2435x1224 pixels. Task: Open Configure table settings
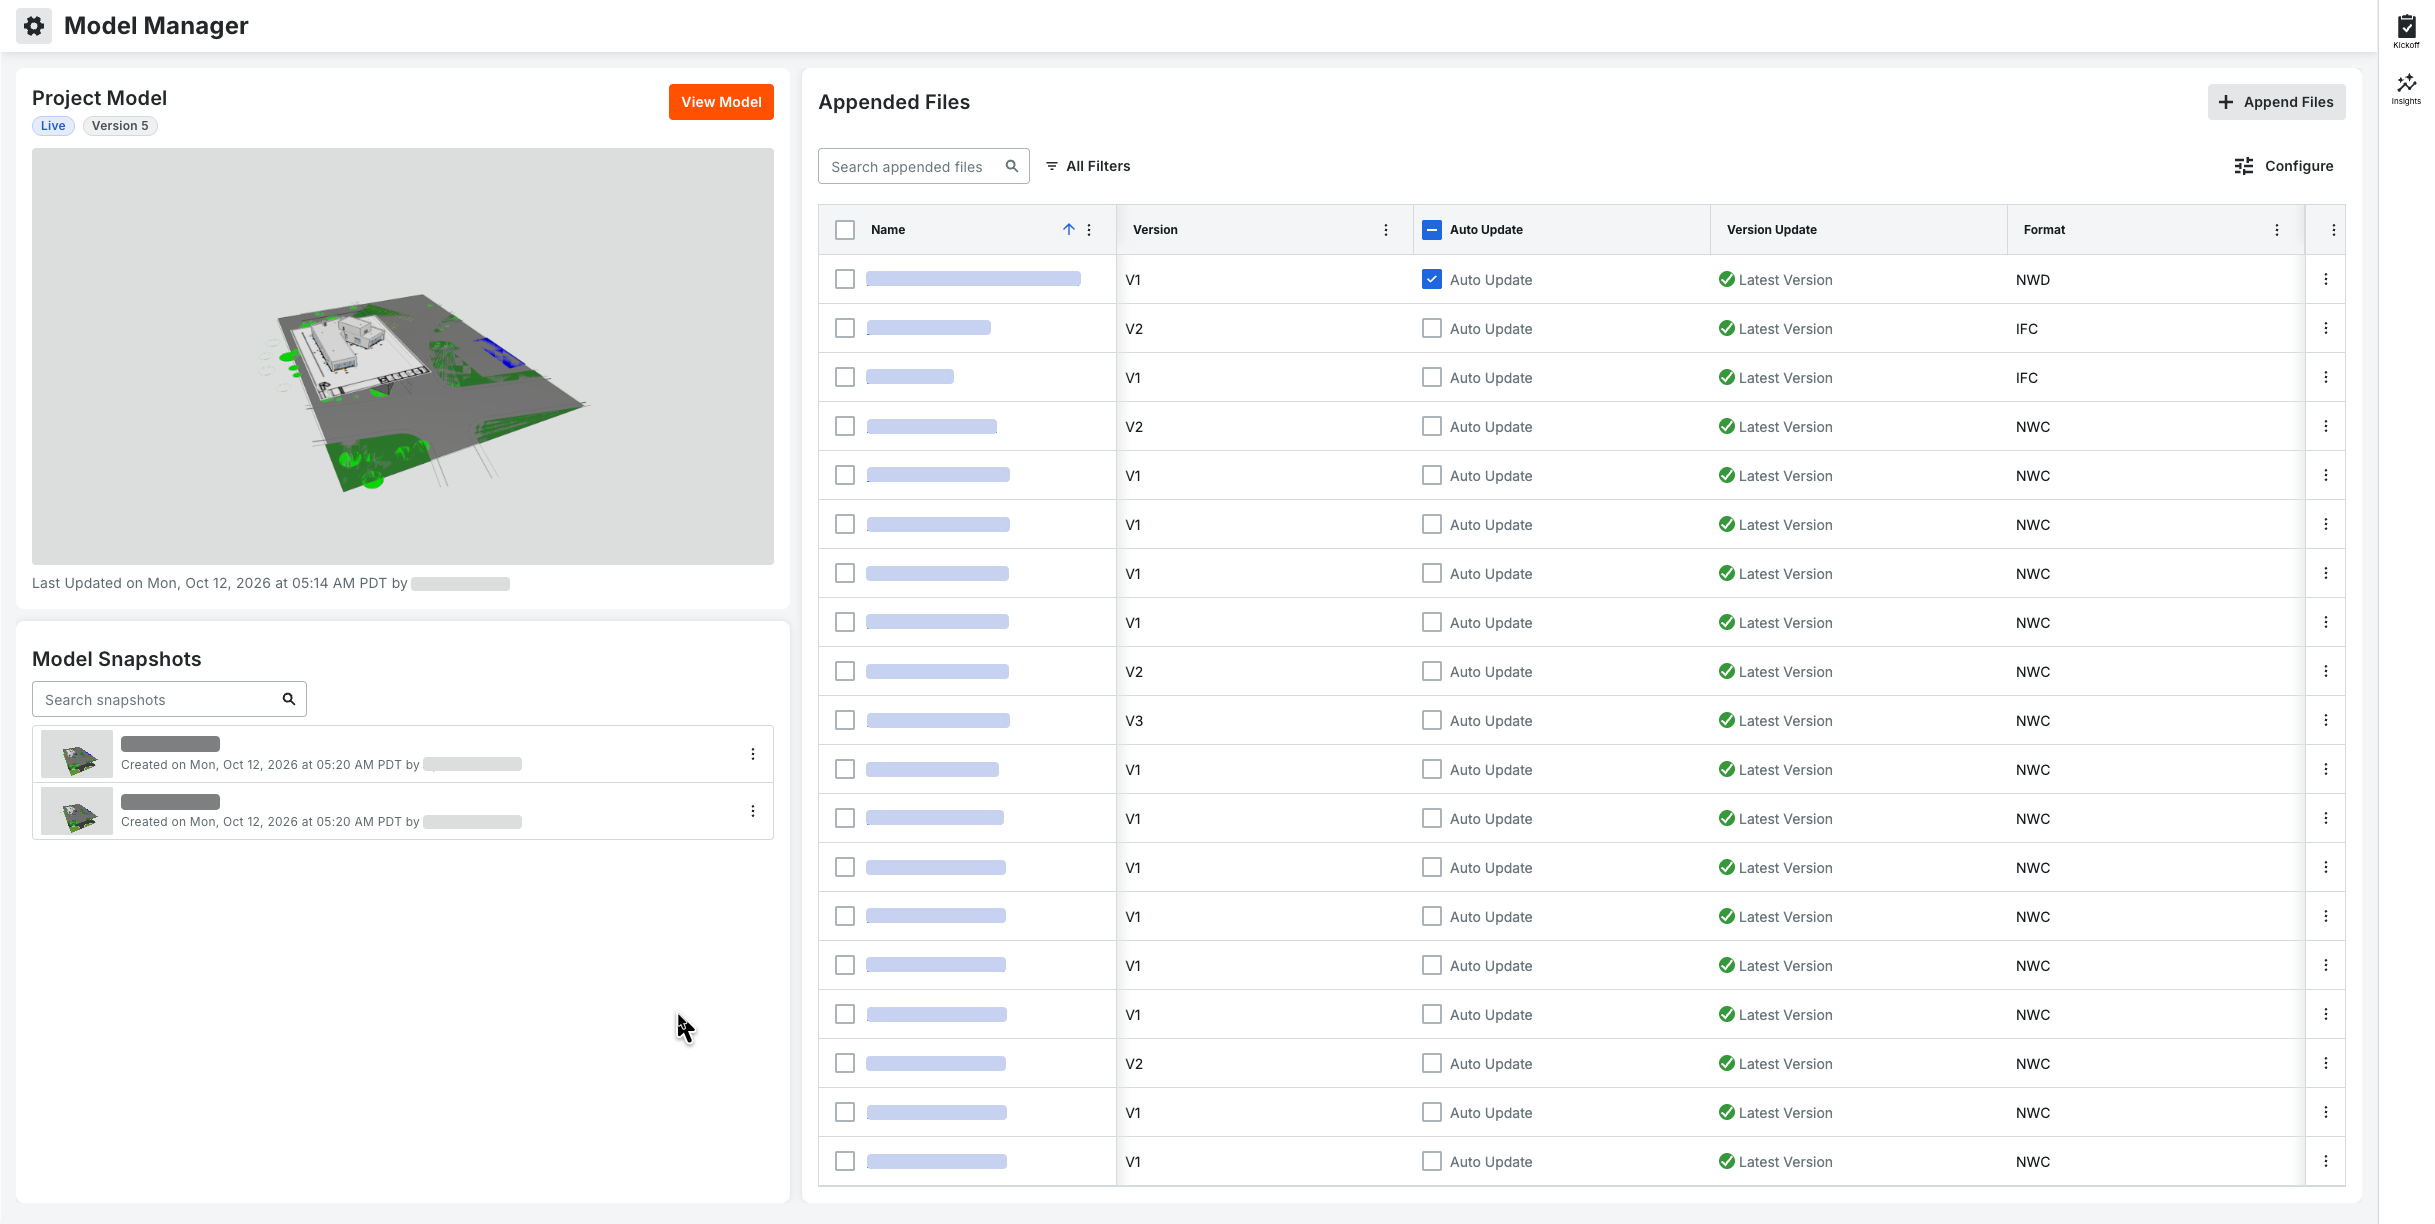point(2283,166)
